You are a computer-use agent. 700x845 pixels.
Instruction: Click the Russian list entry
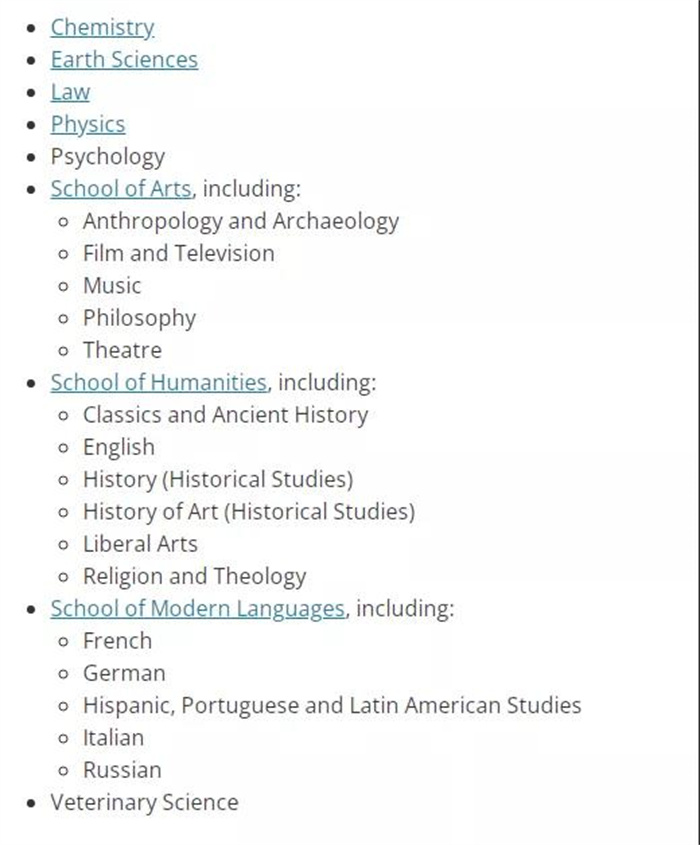click(122, 770)
